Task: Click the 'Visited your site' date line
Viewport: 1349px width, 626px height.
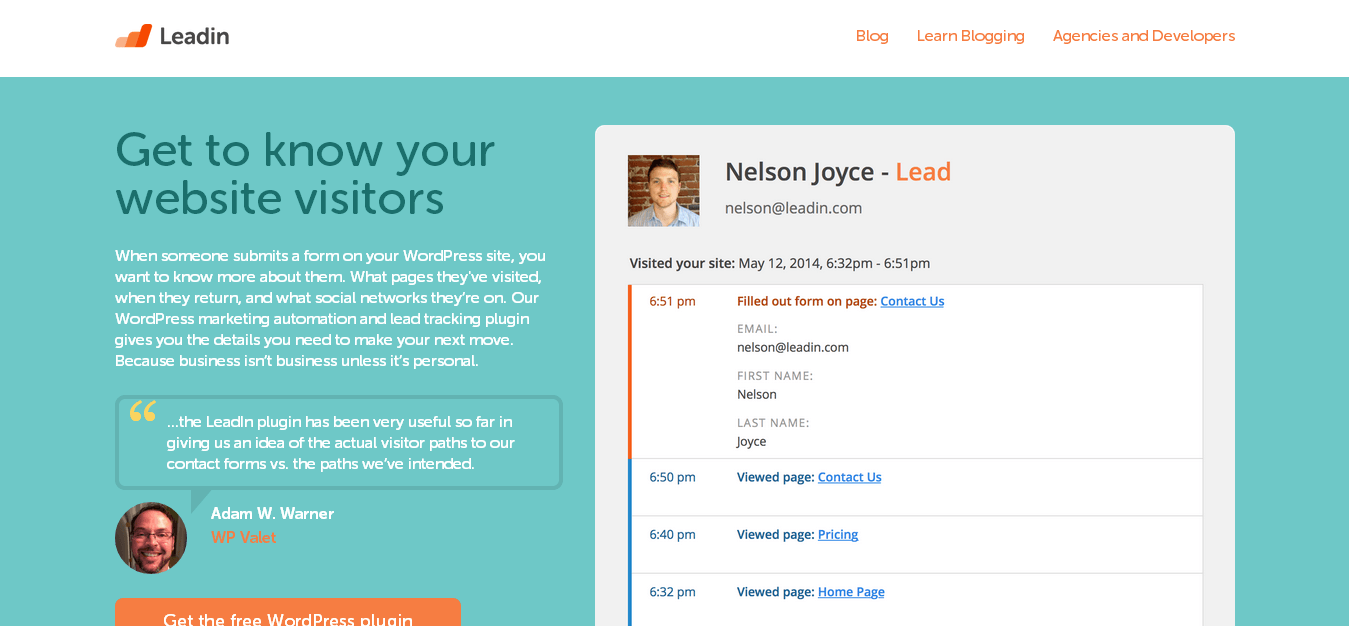Action: point(780,263)
